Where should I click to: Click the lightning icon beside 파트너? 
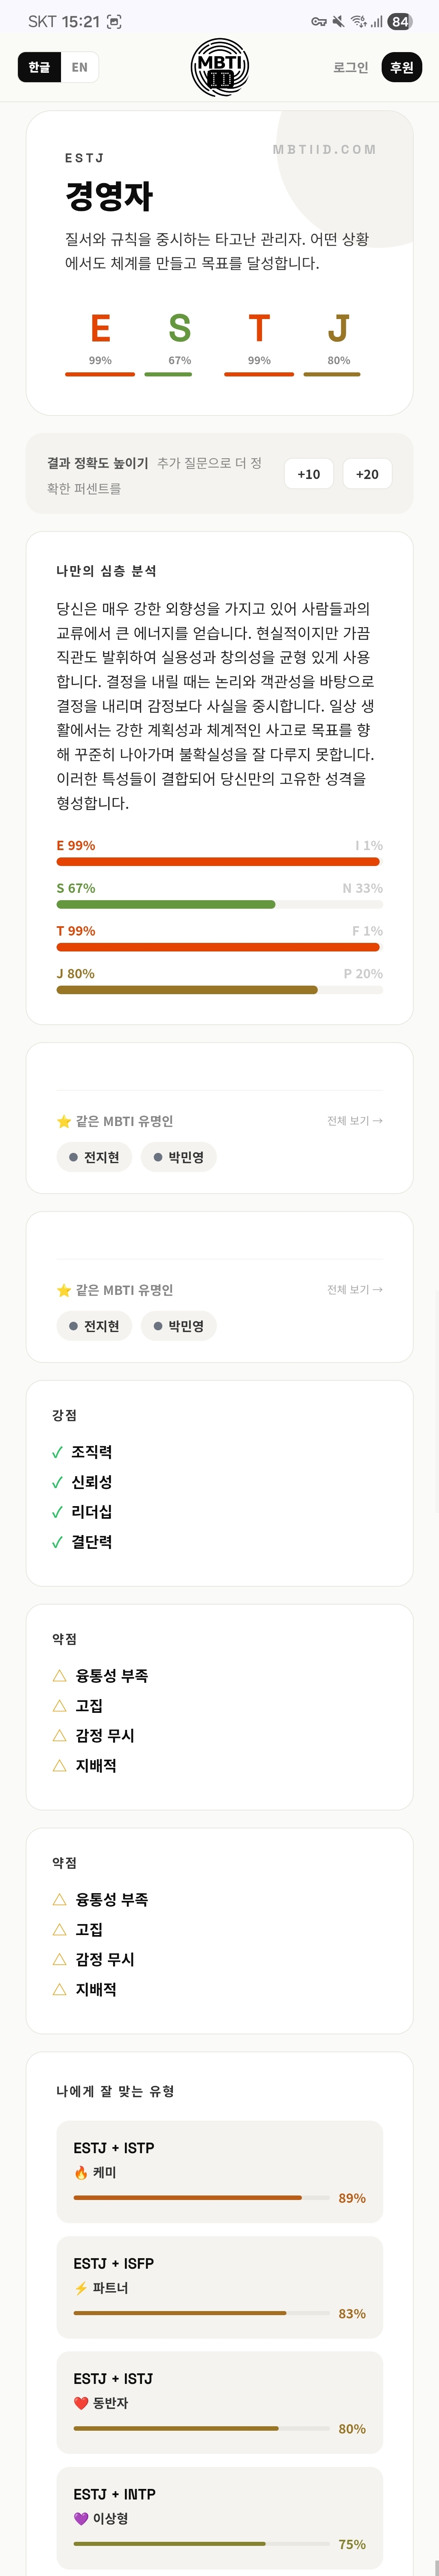coord(81,2287)
